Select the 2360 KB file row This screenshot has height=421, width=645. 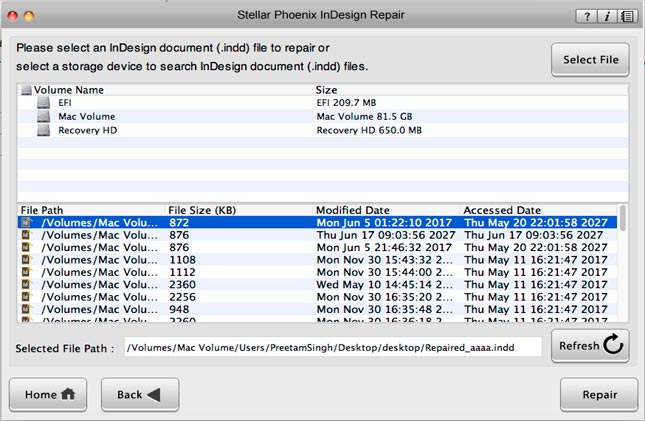pyautogui.click(x=317, y=284)
